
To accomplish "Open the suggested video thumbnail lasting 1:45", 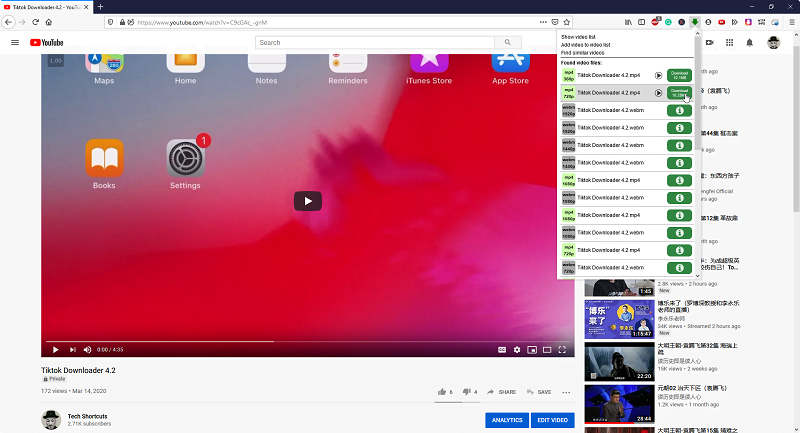I will point(619,288).
